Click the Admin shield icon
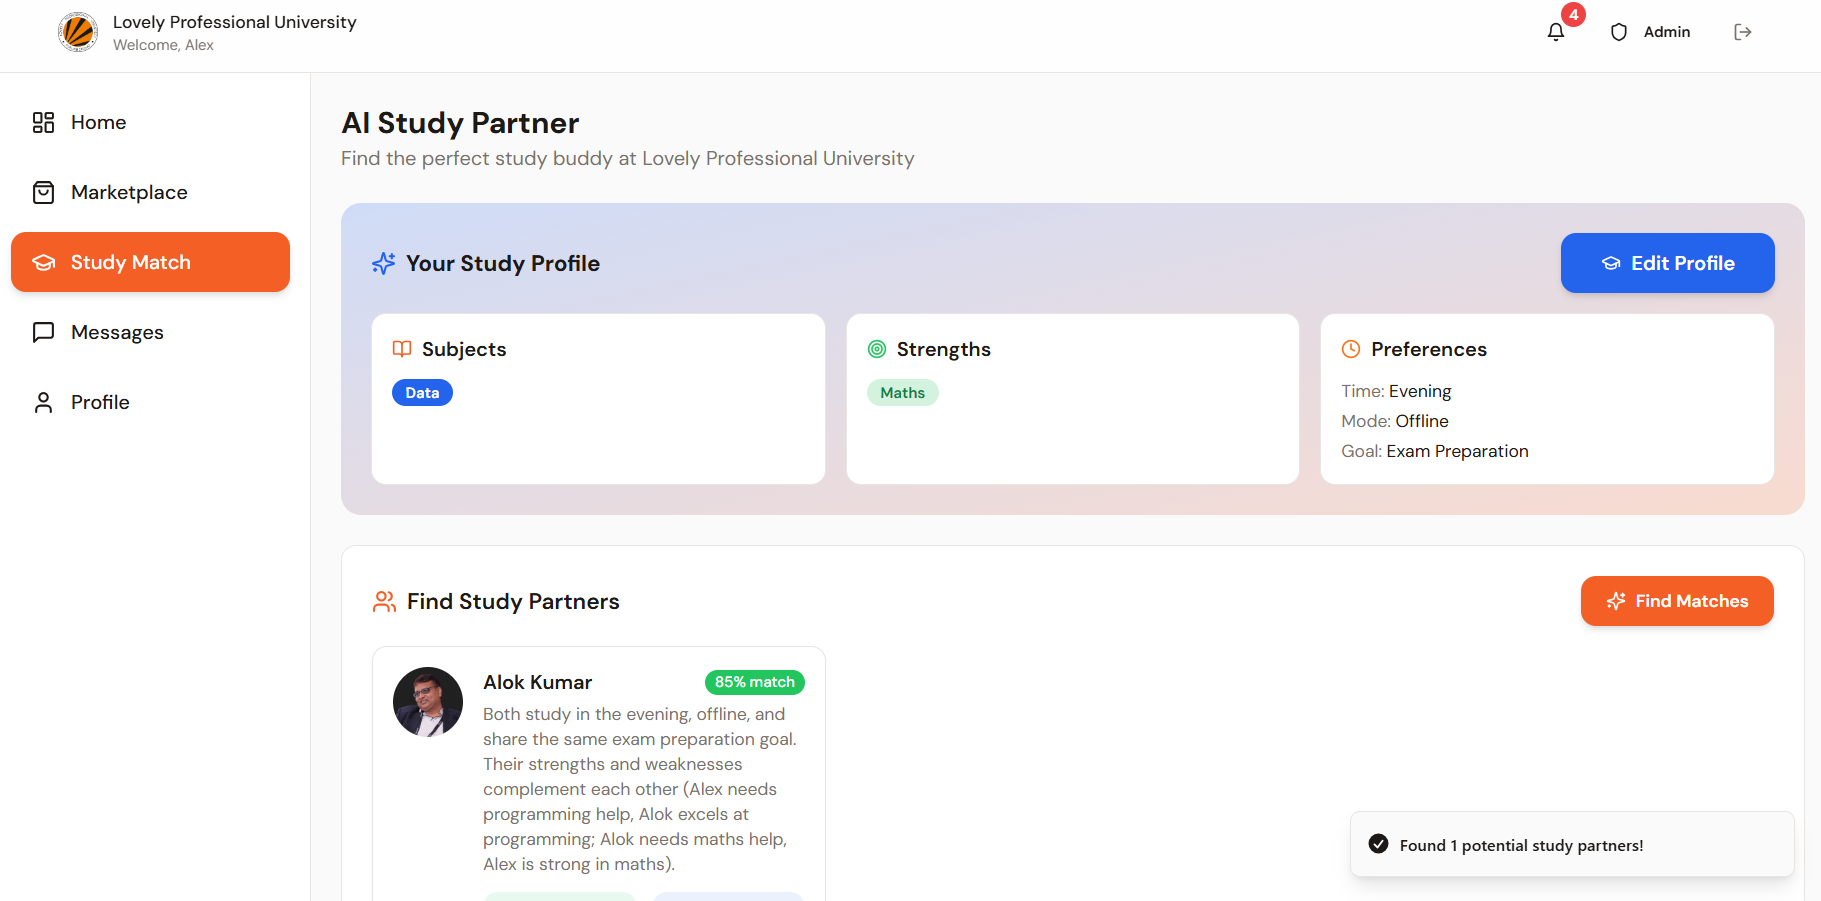The image size is (1821, 901). [1619, 32]
